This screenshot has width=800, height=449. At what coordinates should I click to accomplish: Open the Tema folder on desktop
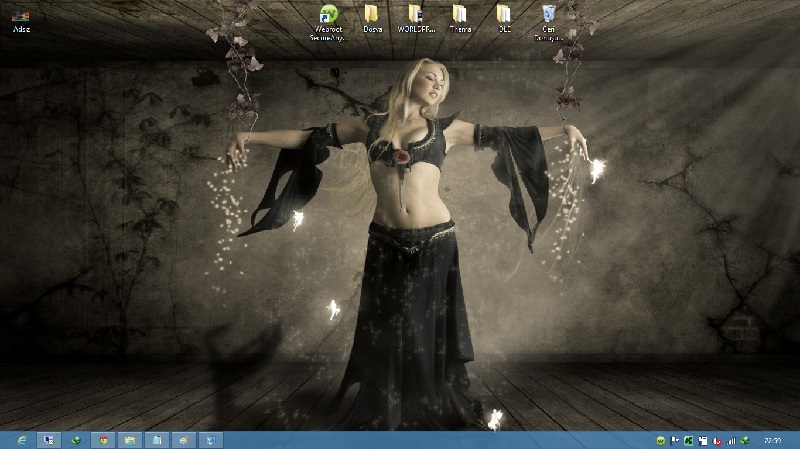(x=460, y=16)
